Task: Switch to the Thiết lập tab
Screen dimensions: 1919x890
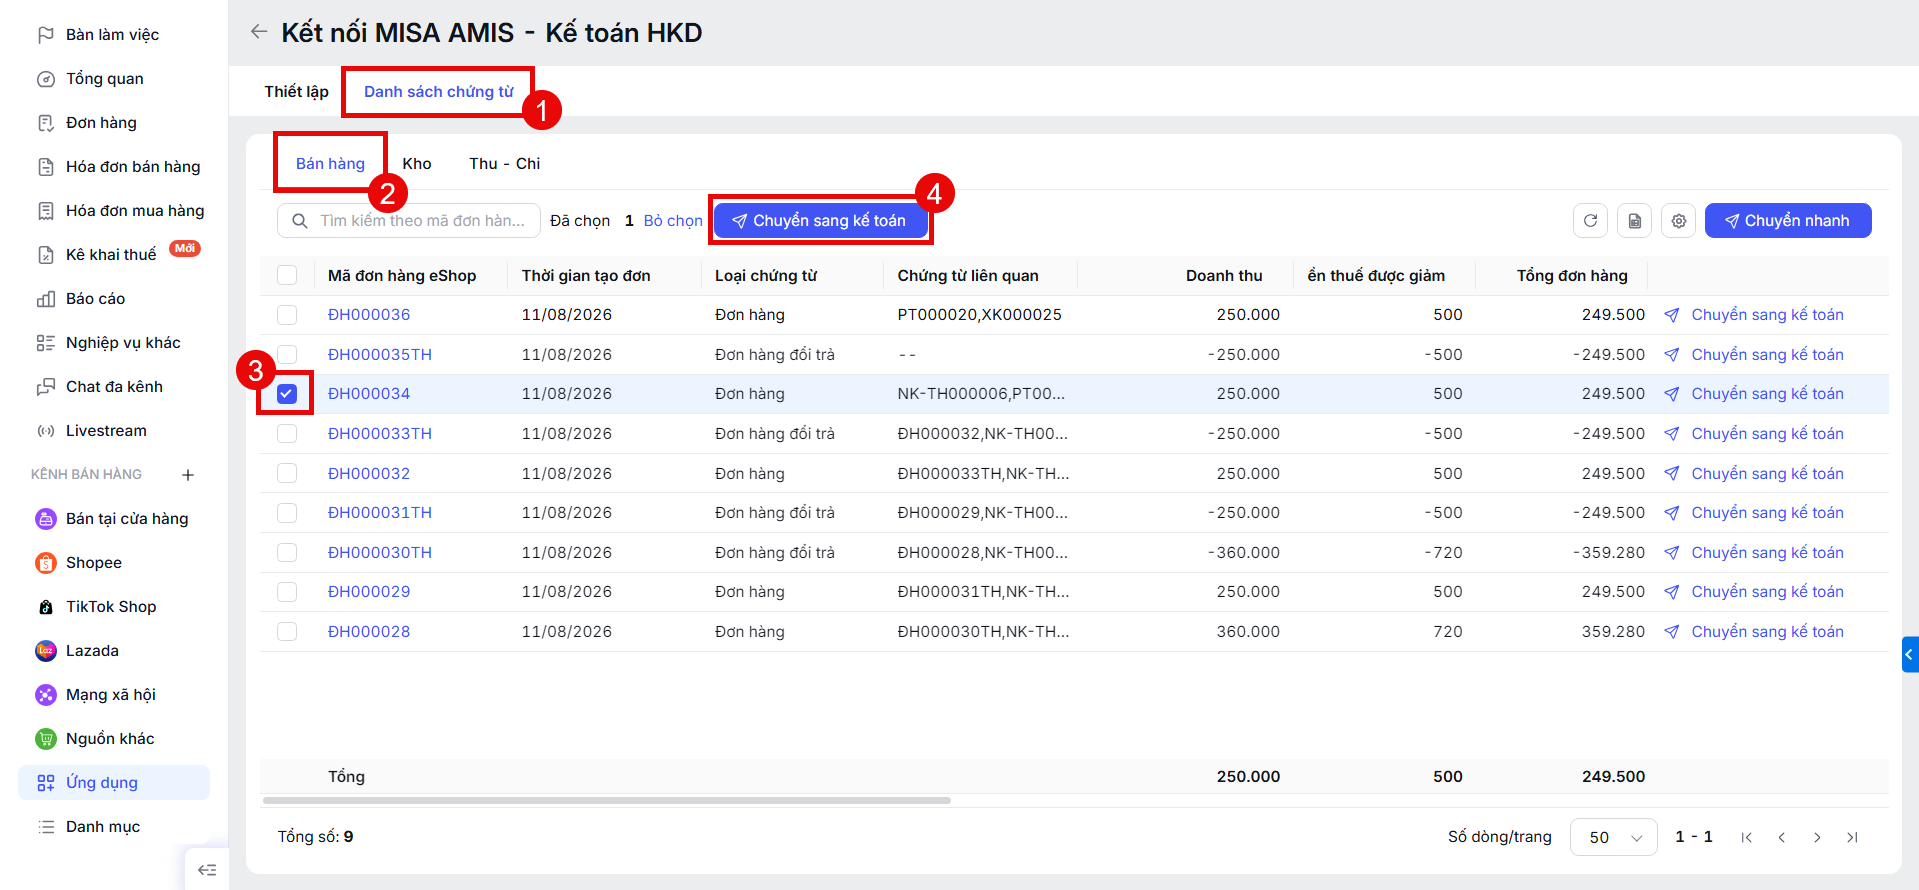Action: point(296,92)
